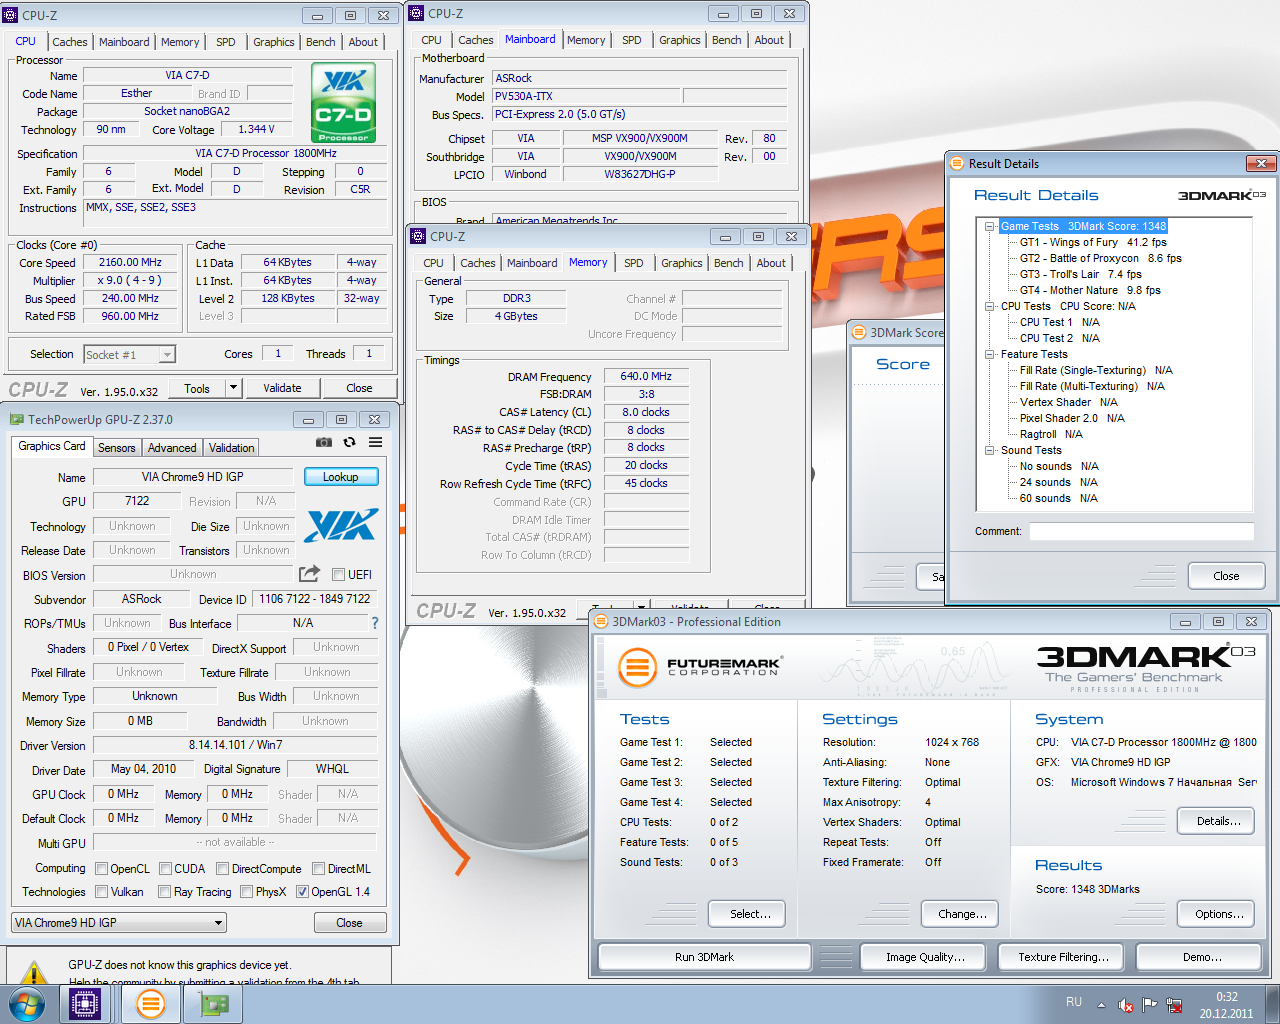Toggle the PhysX checkbox
Screen dimensions: 1280x1024
pos(246,892)
